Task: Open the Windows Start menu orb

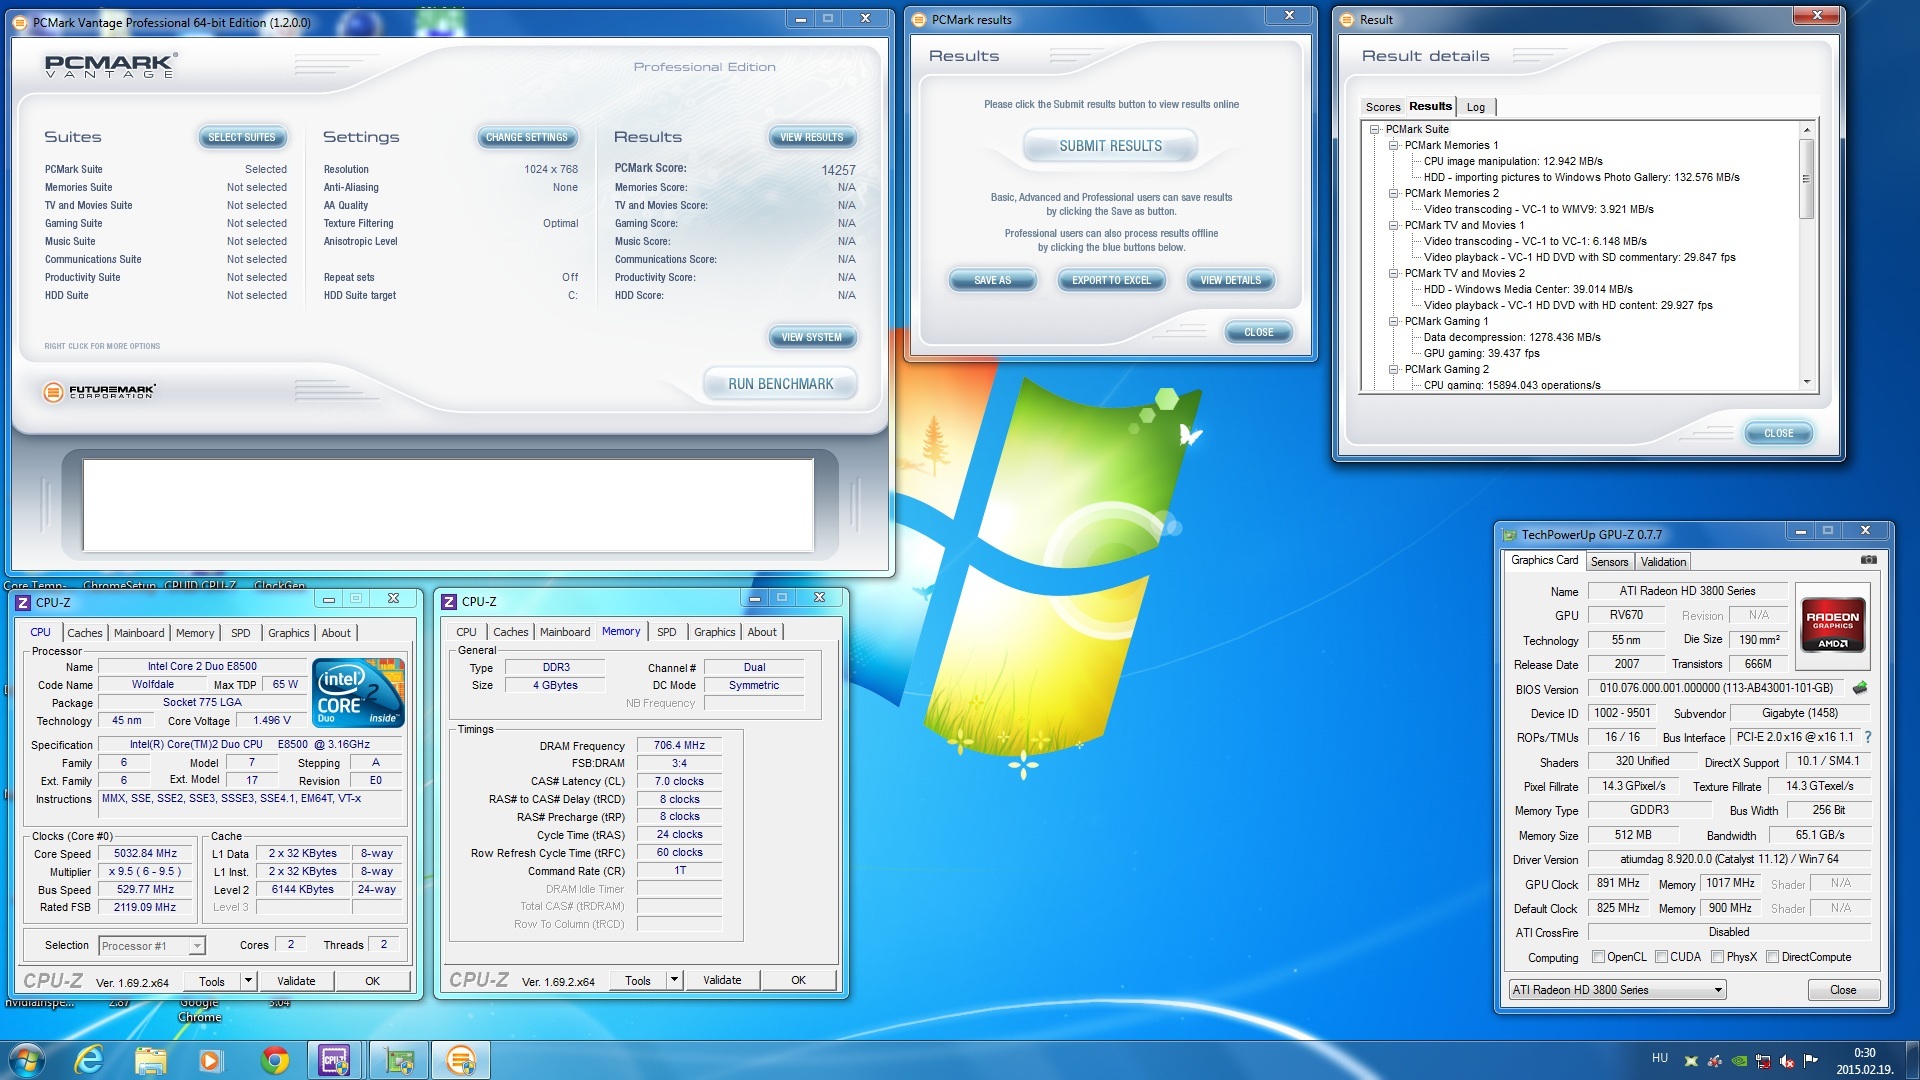Action: [x=27, y=1060]
